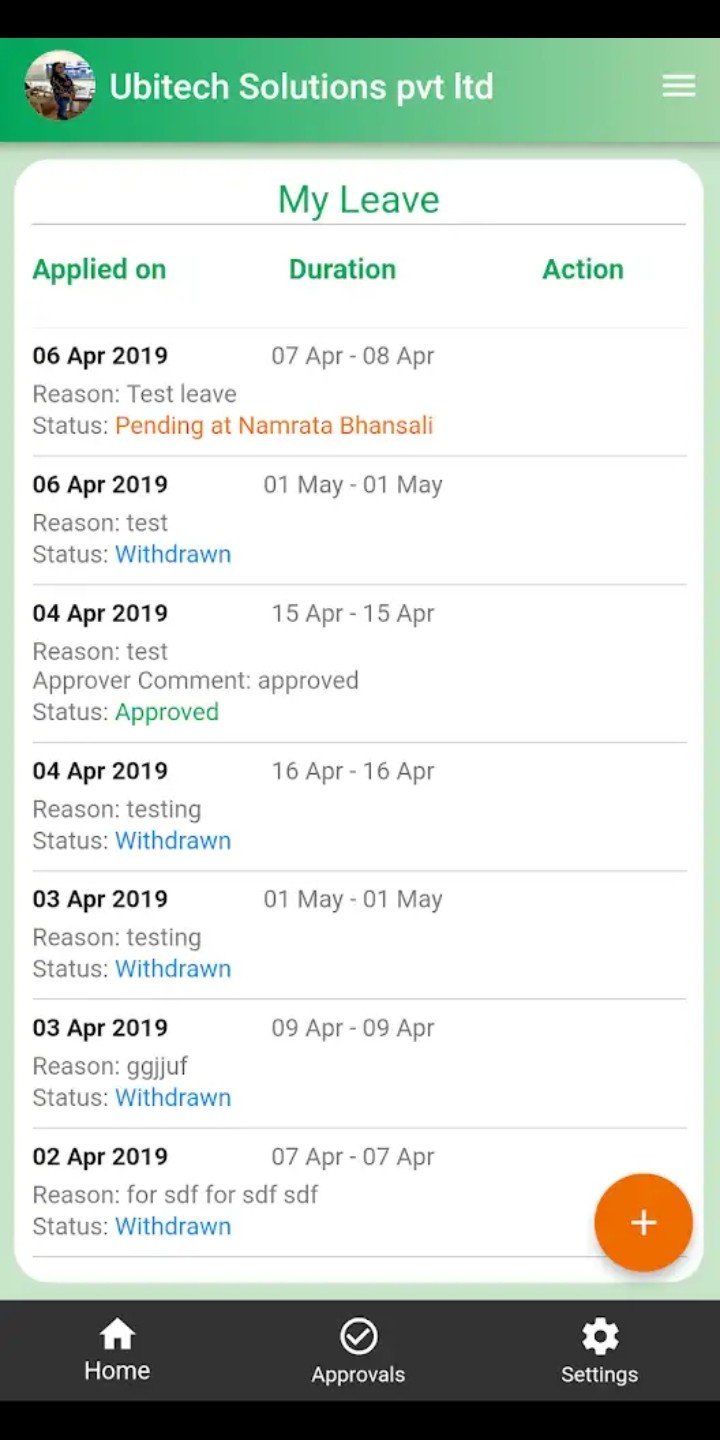This screenshot has width=720, height=1440.
Task: Tap the profile avatar picture
Action: pos(60,86)
